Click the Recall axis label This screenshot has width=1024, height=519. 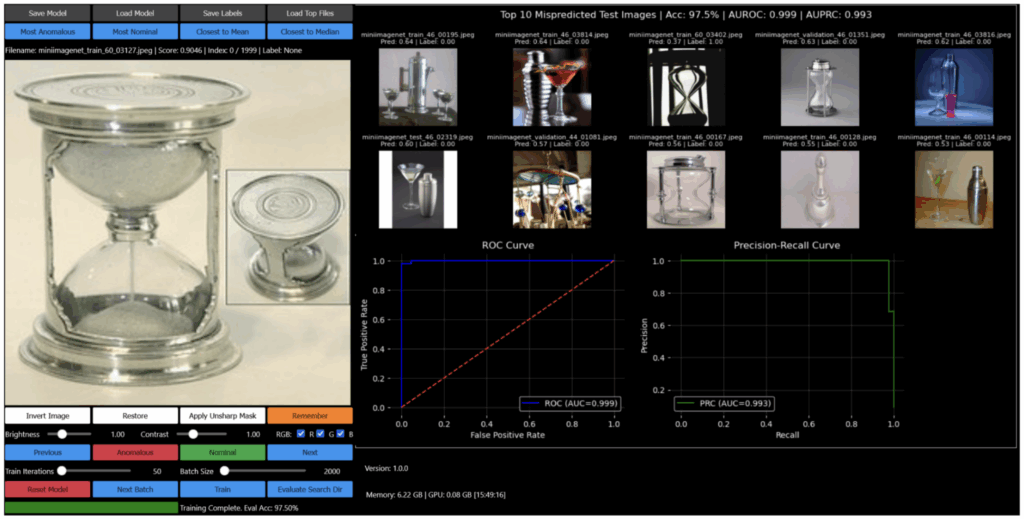(786, 435)
